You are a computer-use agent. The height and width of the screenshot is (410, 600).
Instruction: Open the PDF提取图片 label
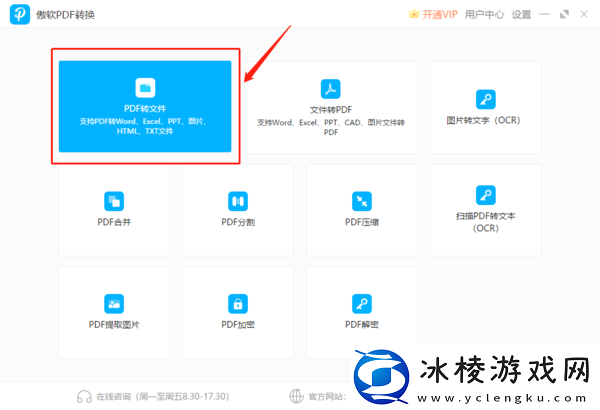114,325
